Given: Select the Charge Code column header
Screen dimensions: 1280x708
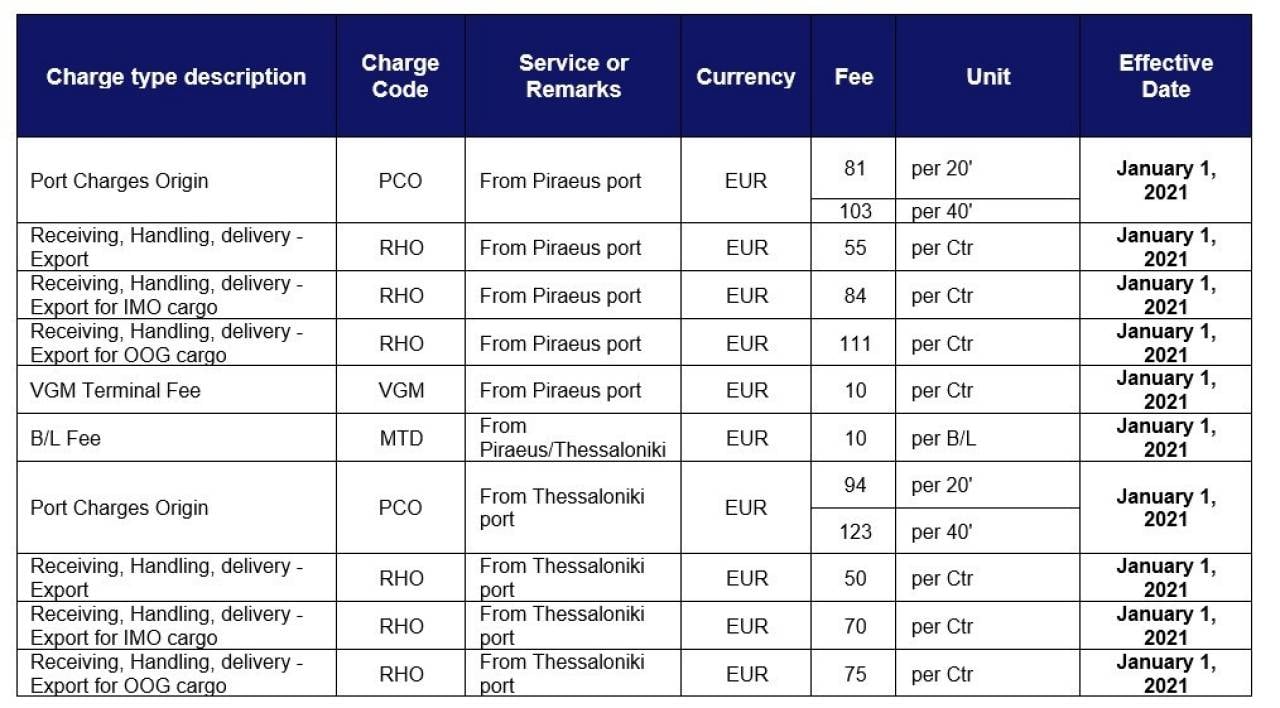Looking at the screenshot, I should pos(400,77).
